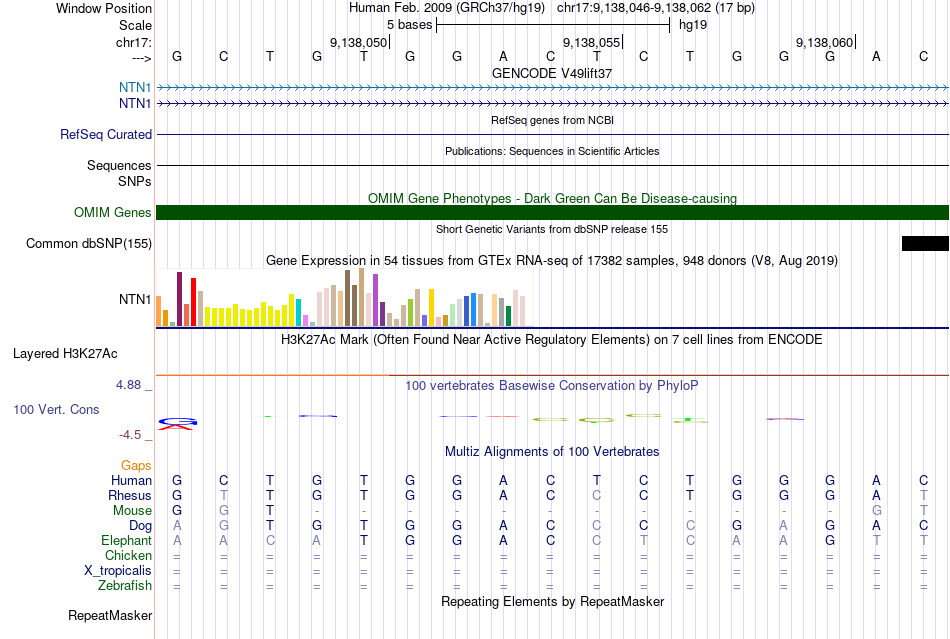Select the light blue NTN1 intron arrow line

point(553,88)
